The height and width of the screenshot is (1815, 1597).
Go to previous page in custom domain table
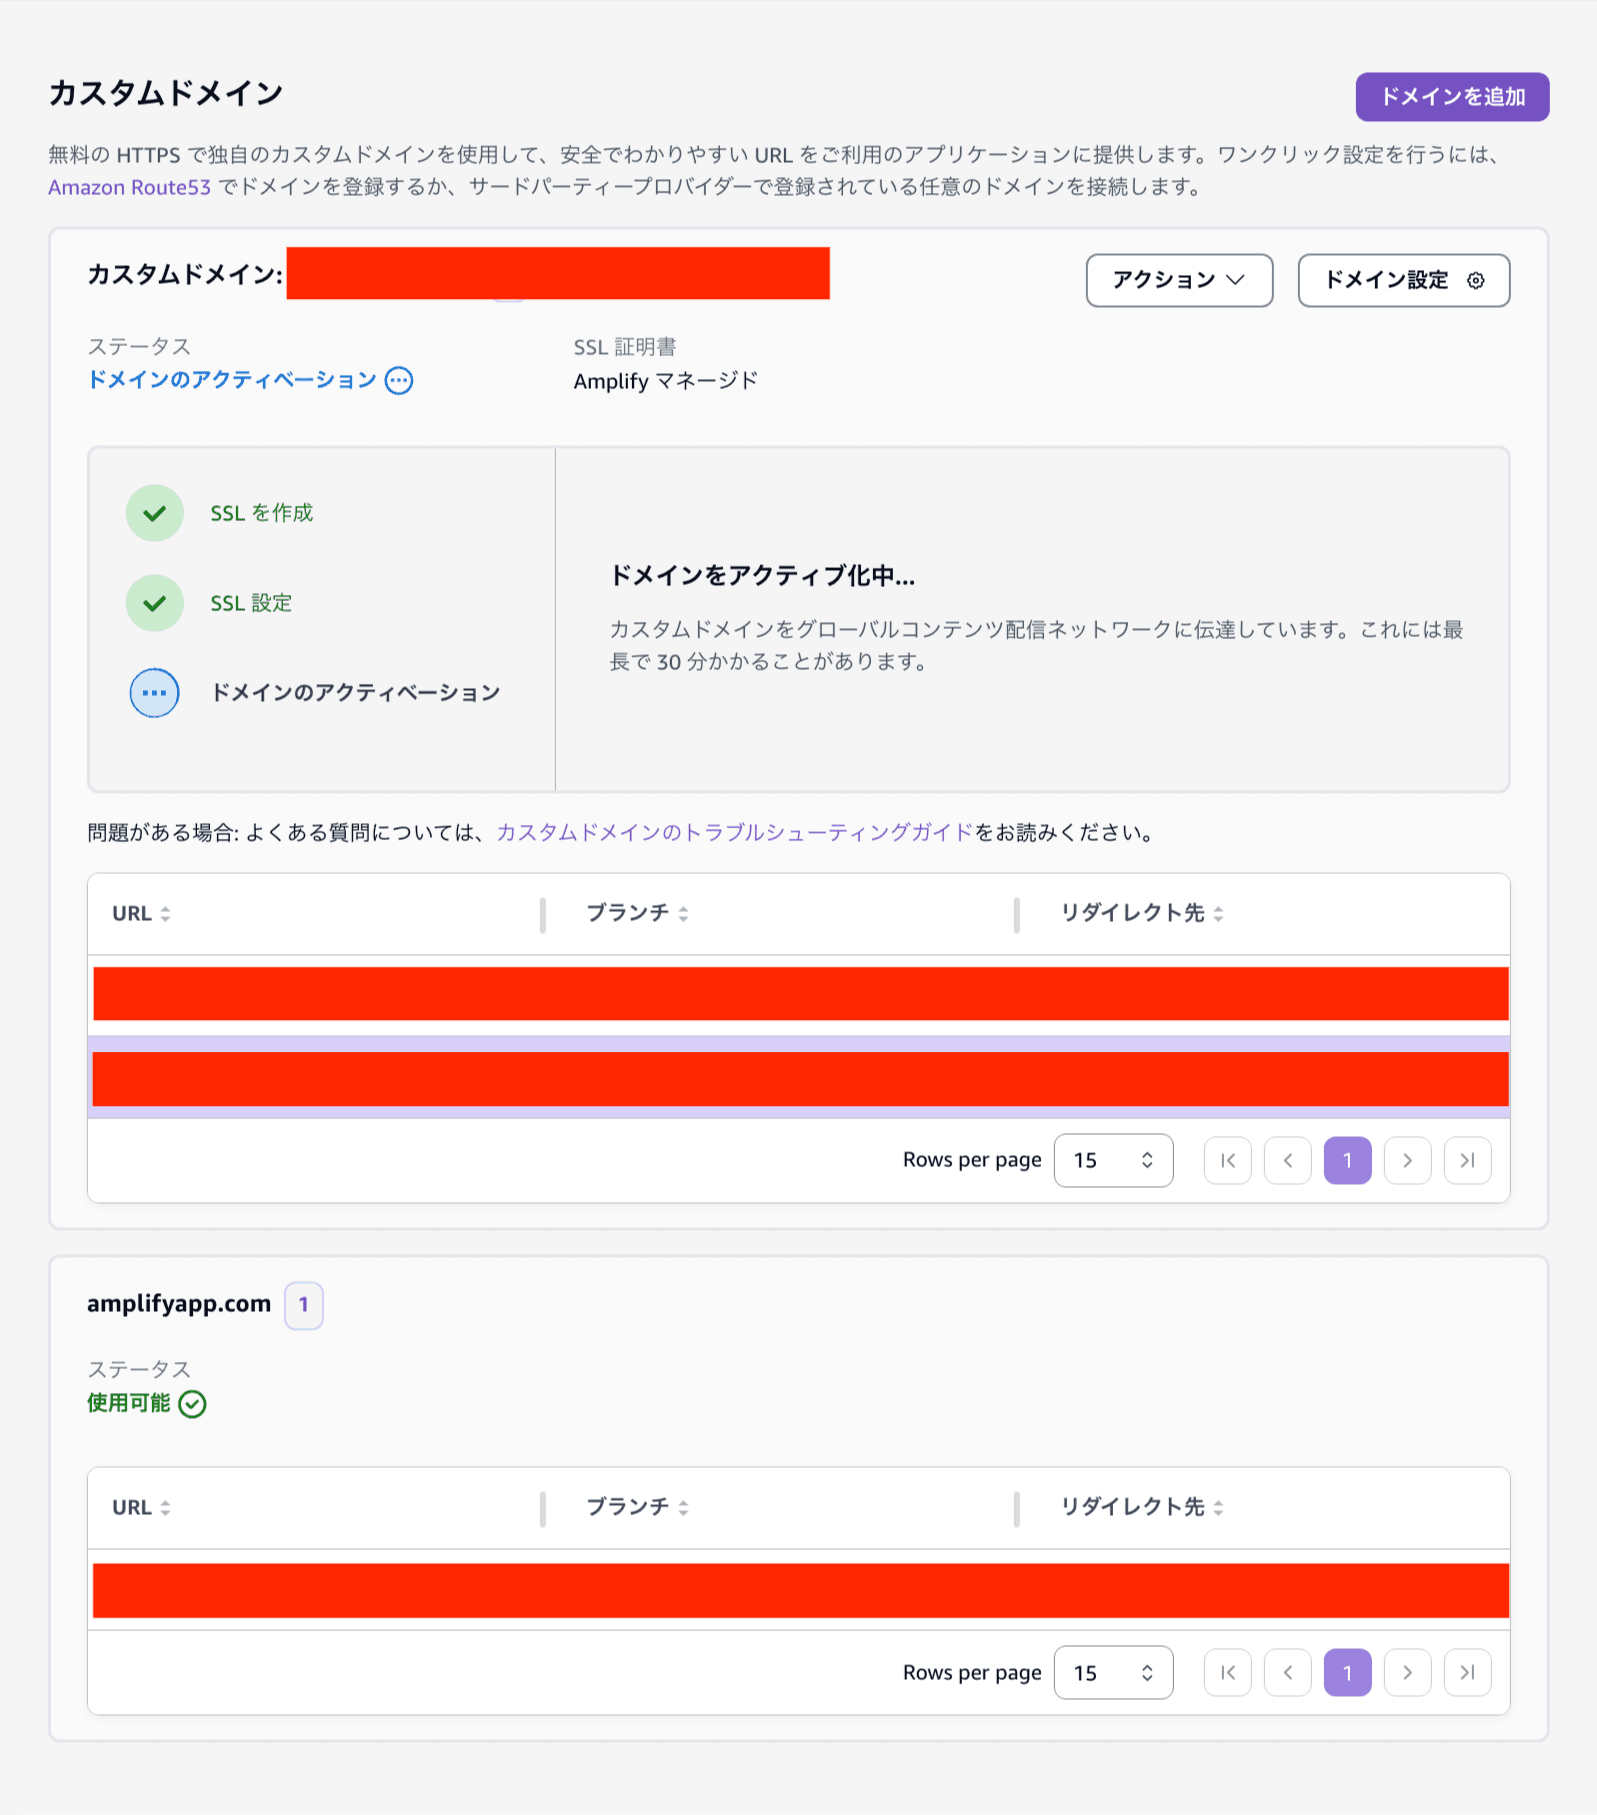[x=1288, y=1160]
